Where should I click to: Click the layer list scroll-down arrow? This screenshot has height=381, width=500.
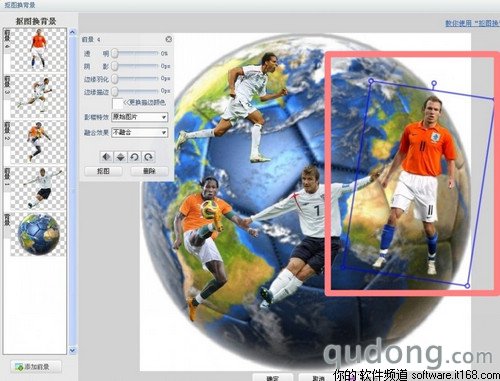[72, 350]
